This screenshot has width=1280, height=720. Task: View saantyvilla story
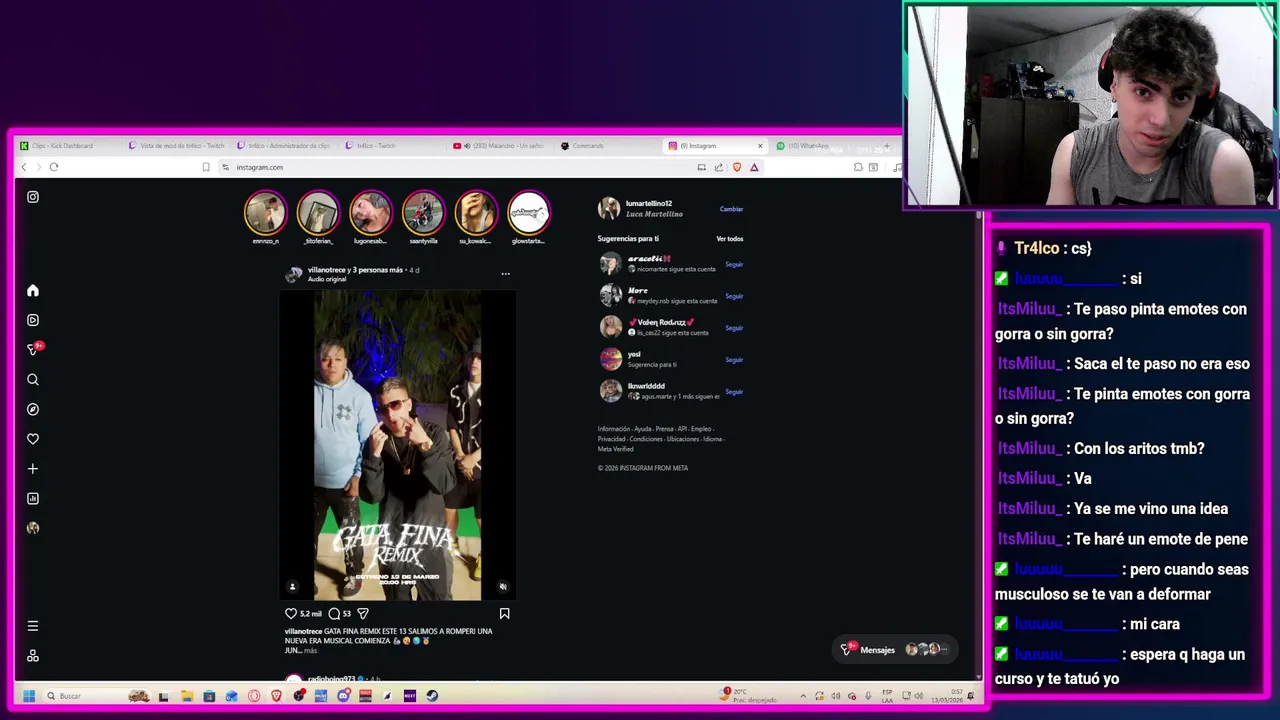click(423, 213)
